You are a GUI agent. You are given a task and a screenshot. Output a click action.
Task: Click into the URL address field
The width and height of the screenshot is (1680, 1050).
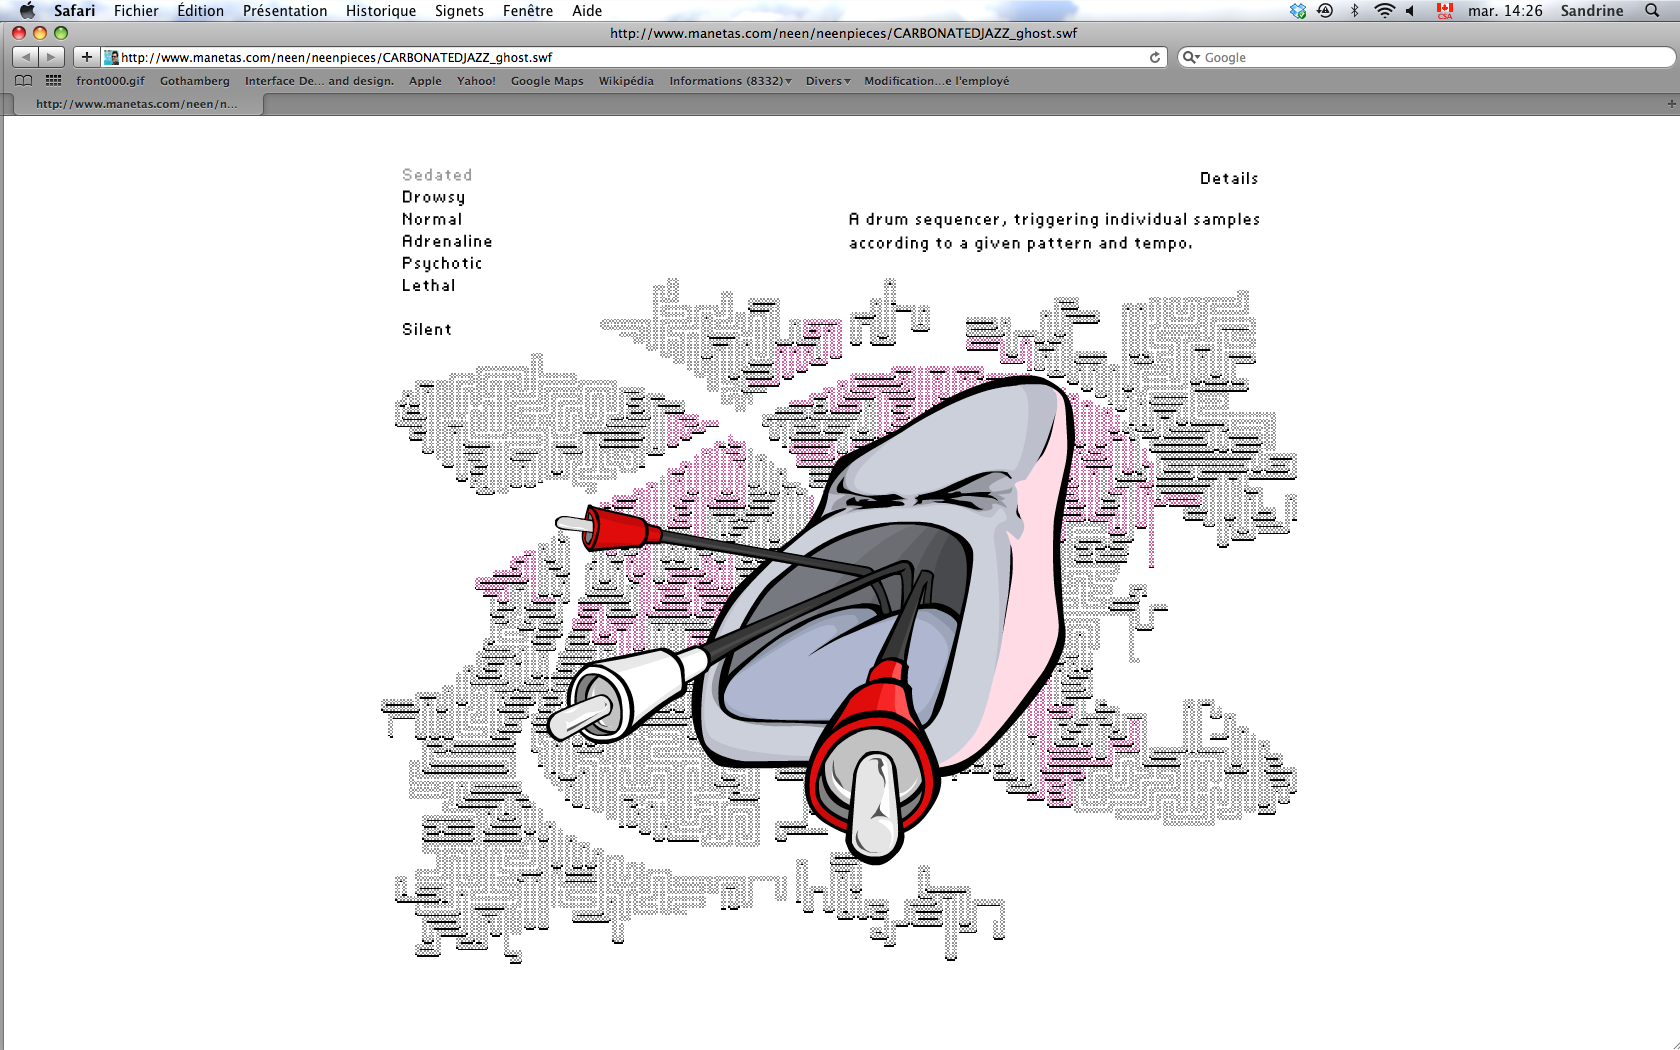coord(632,57)
